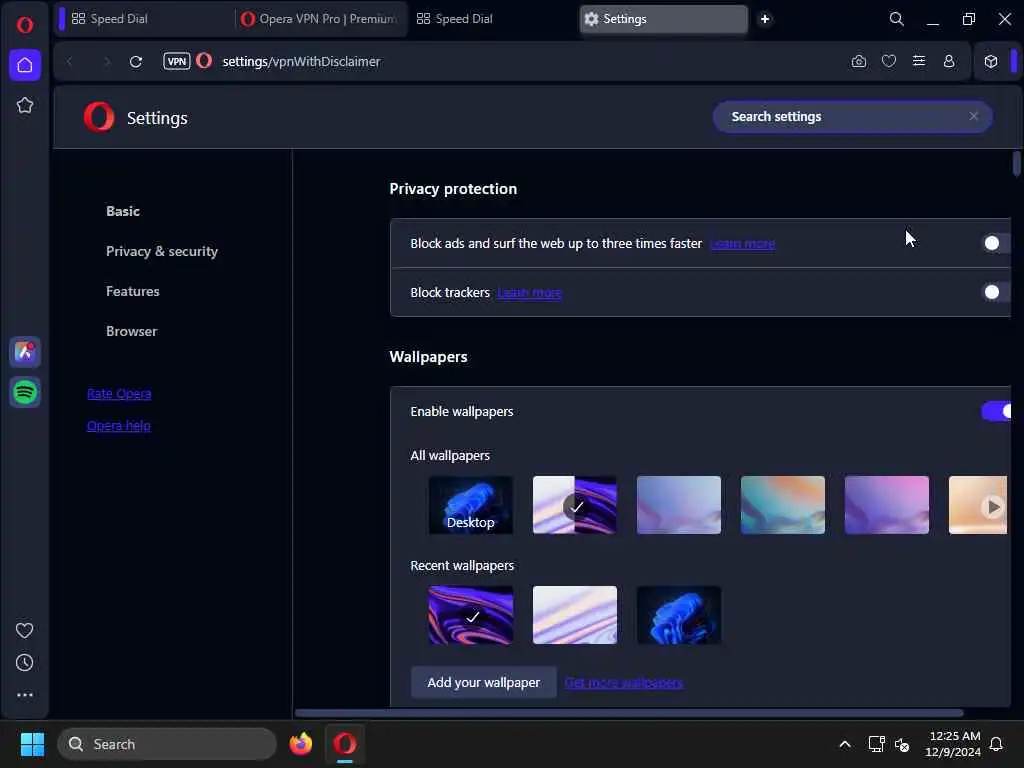Launch Firefox from the taskbar
The width and height of the screenshot is (1024, 768).
pyautogui.click(x=301, y=744)
